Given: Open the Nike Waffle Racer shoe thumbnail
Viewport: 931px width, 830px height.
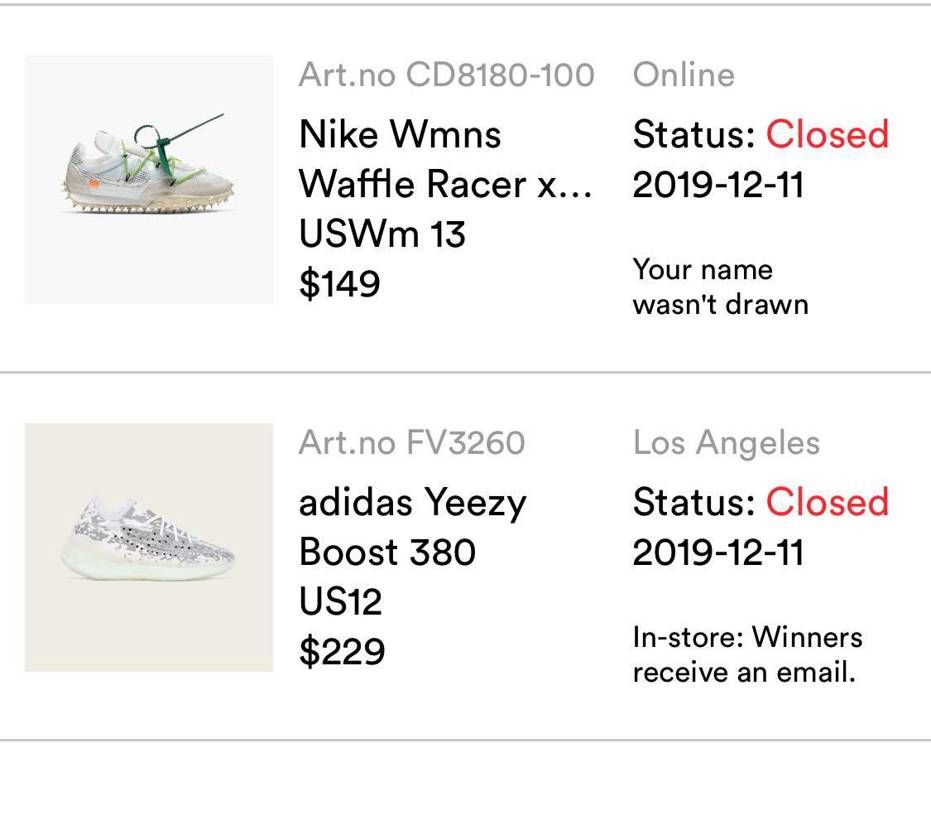Looking at the screenshot, I should click(x=149, y=180).
